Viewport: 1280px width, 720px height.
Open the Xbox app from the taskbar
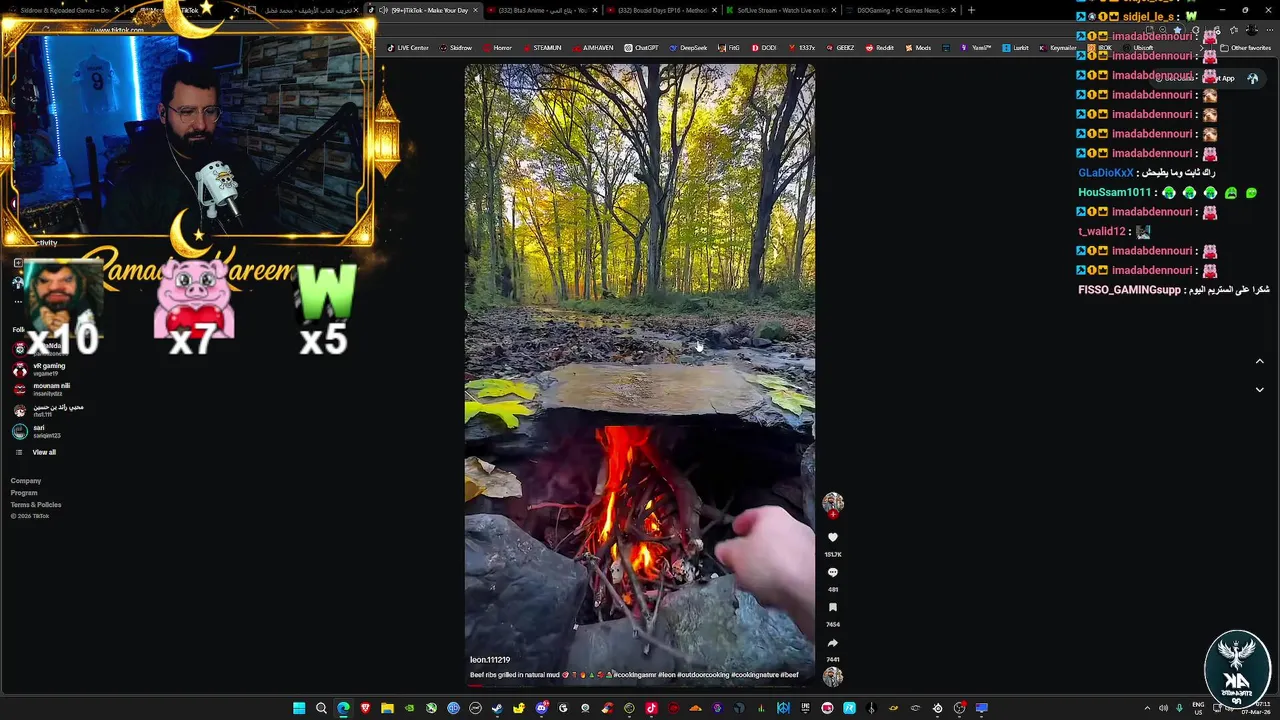[431, 708]
